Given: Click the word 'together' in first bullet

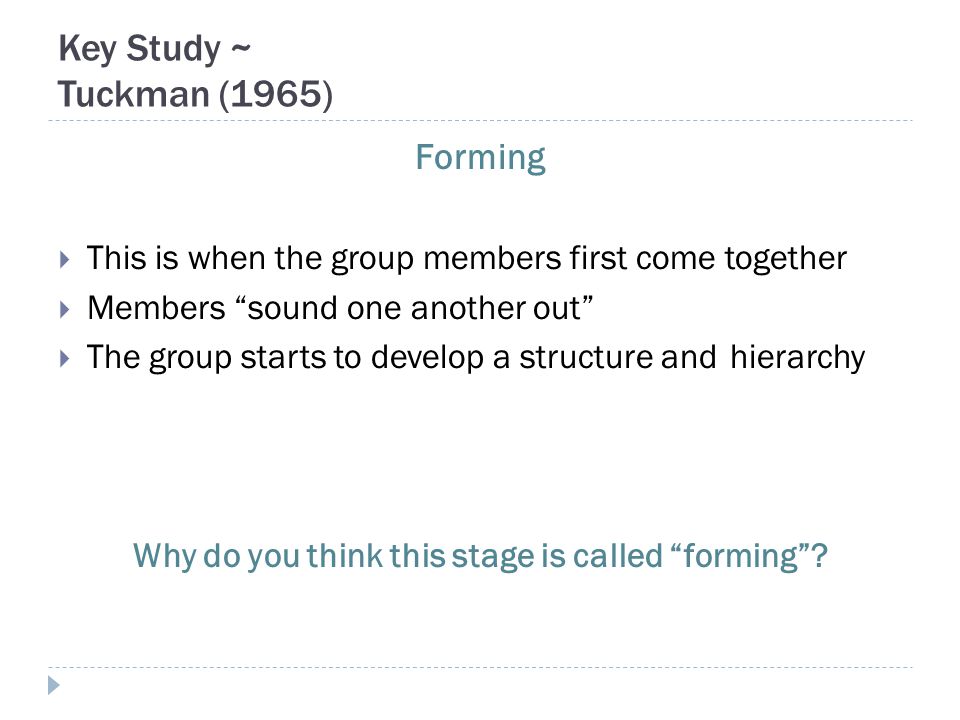Looking at the screenshot, I should pyautogui.click(x=786, y=259).
